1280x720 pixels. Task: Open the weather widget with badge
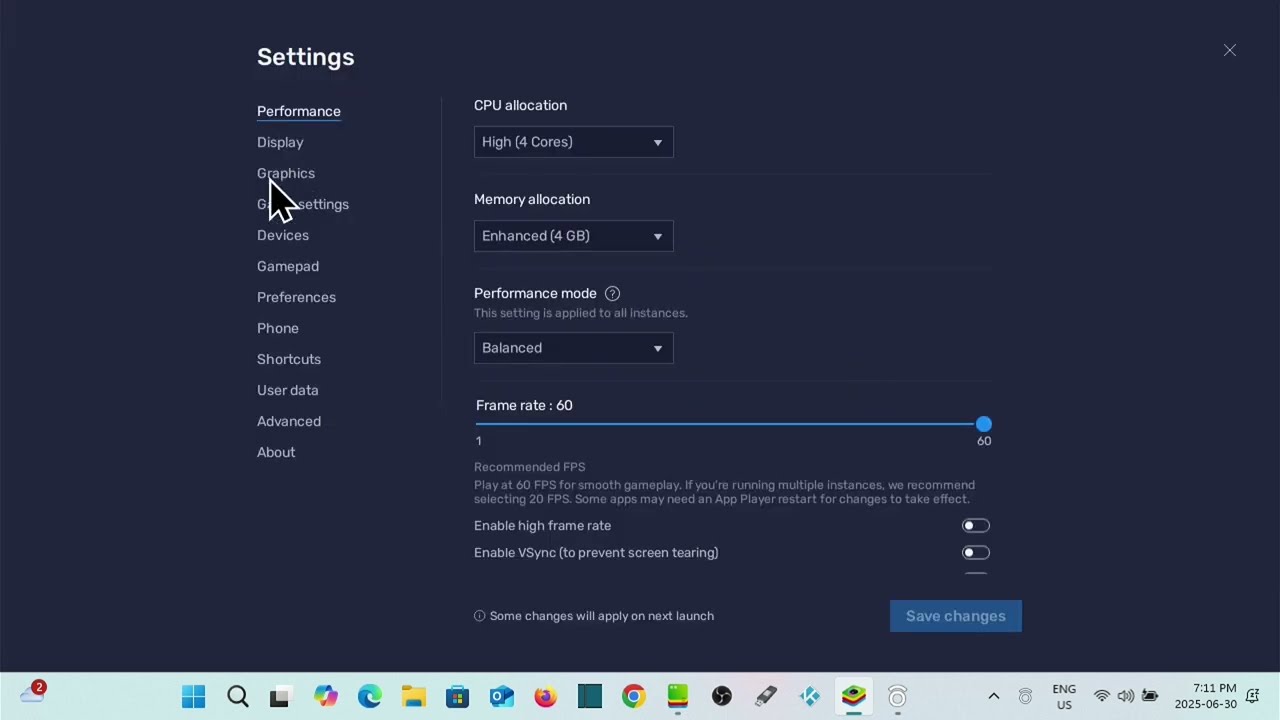(x=32, y=692)
